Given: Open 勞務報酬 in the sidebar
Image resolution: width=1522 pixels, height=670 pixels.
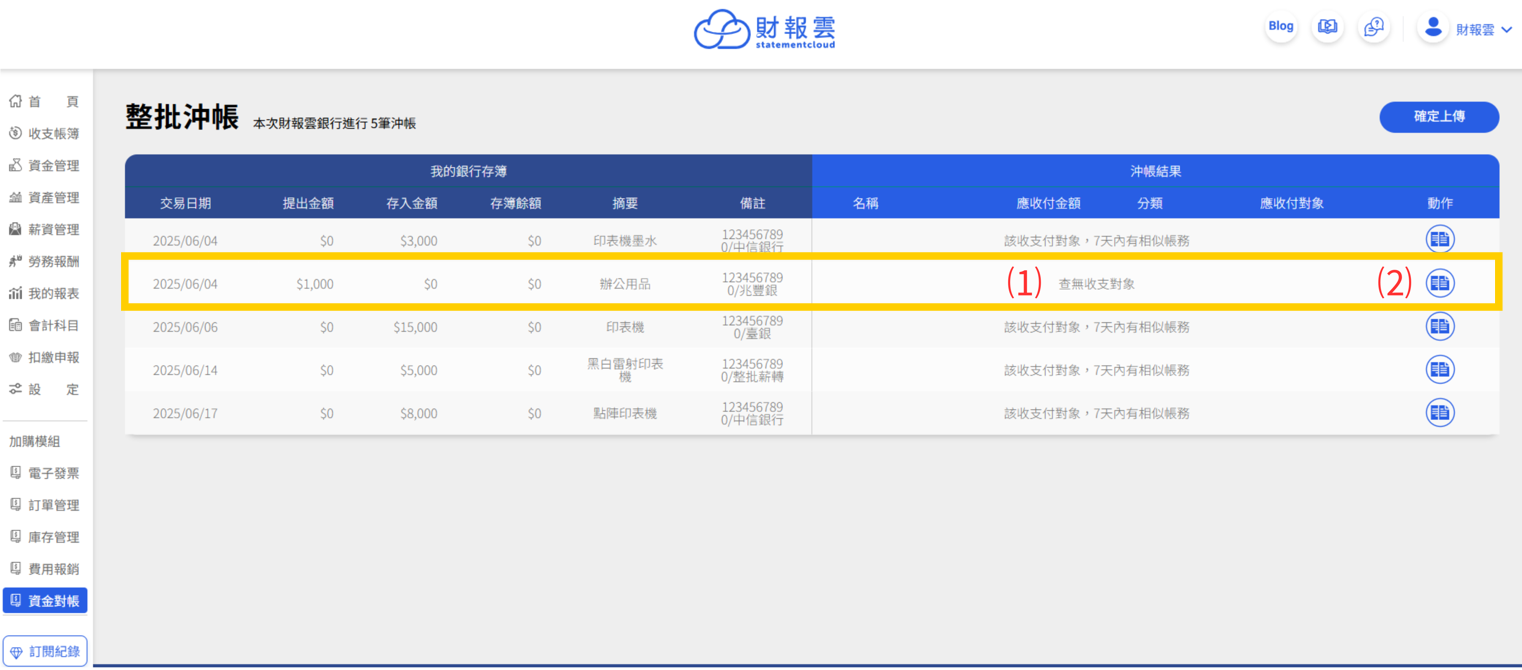Looking at the screenshot, I should (x=44, y=262).
